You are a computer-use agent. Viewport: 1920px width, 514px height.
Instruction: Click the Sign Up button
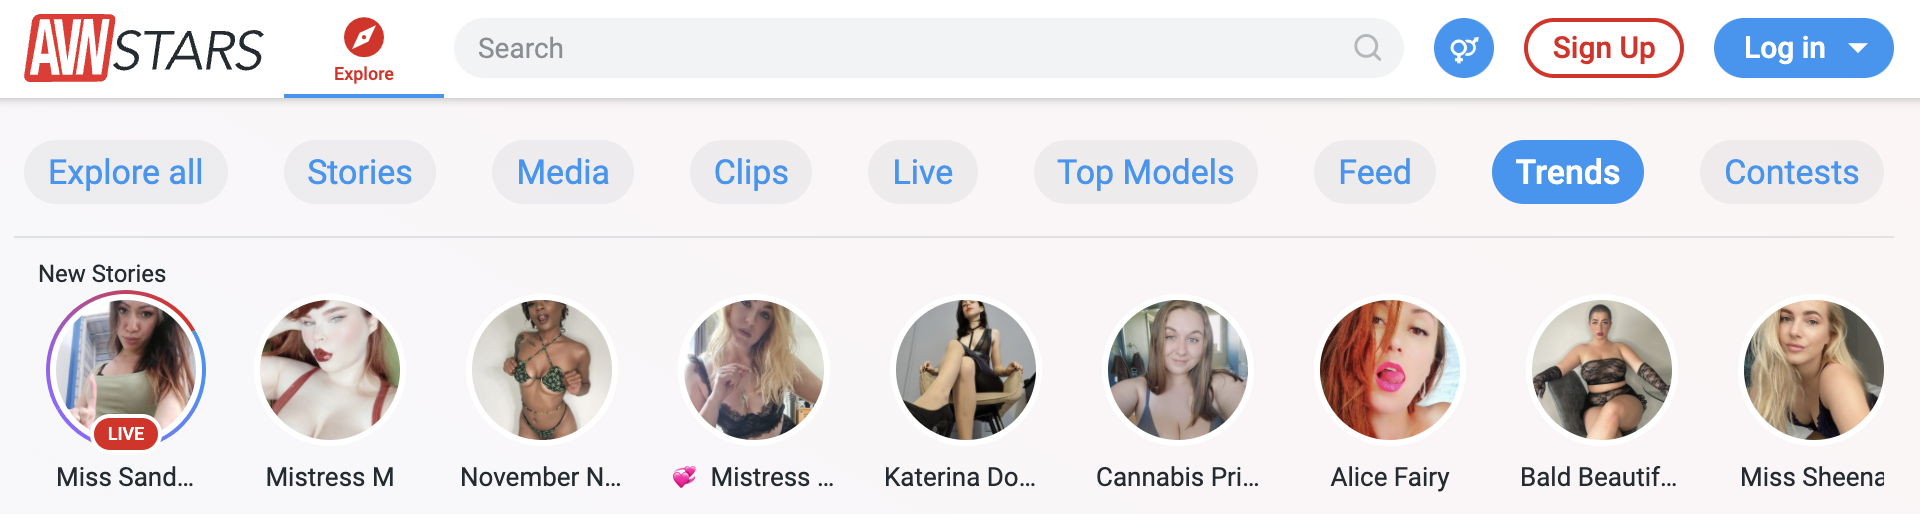coord(1603,48)
